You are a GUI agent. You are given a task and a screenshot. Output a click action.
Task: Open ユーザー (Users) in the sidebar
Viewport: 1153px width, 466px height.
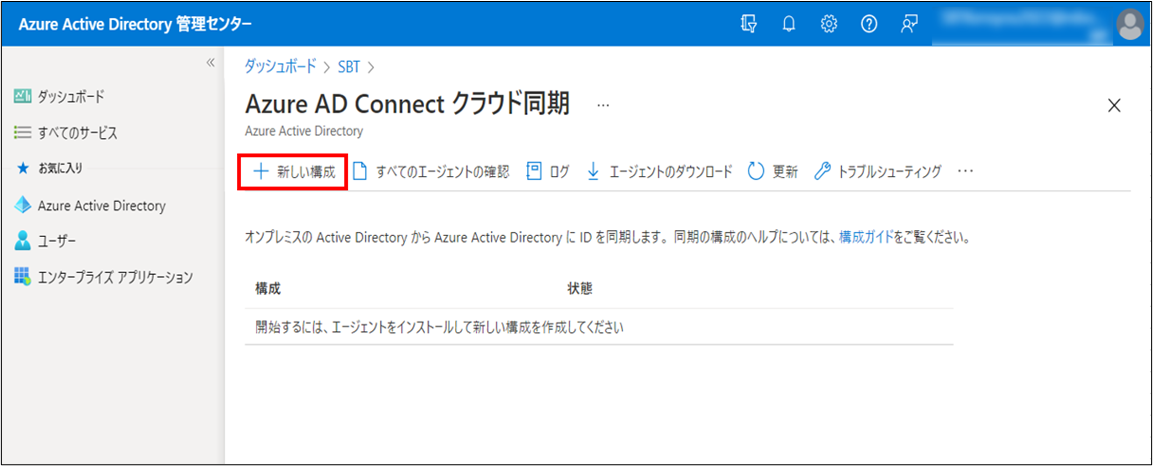pos(45,241)
